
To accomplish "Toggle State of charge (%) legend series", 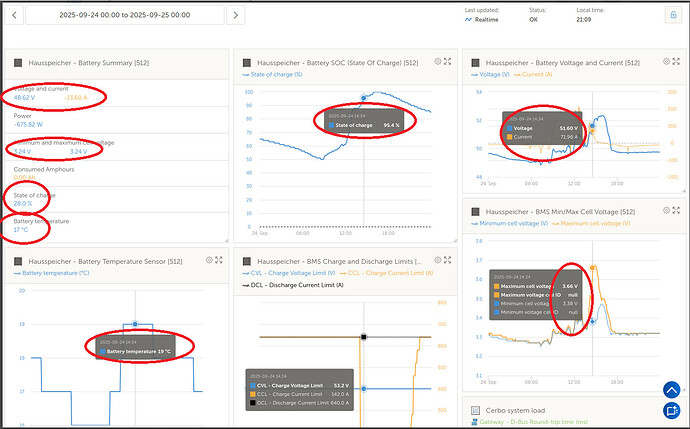I will pos(272,75).
